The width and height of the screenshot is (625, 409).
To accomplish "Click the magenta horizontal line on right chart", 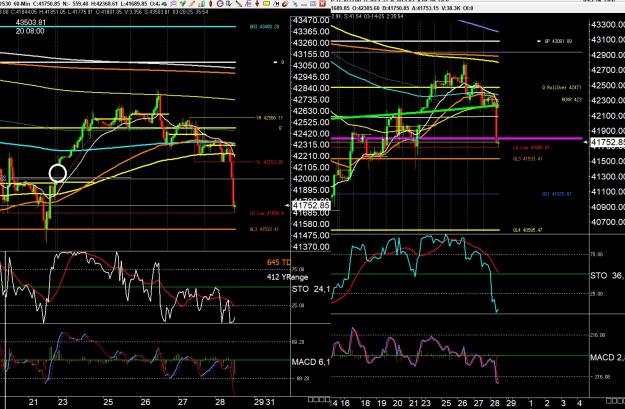I will tap(456, 139).
